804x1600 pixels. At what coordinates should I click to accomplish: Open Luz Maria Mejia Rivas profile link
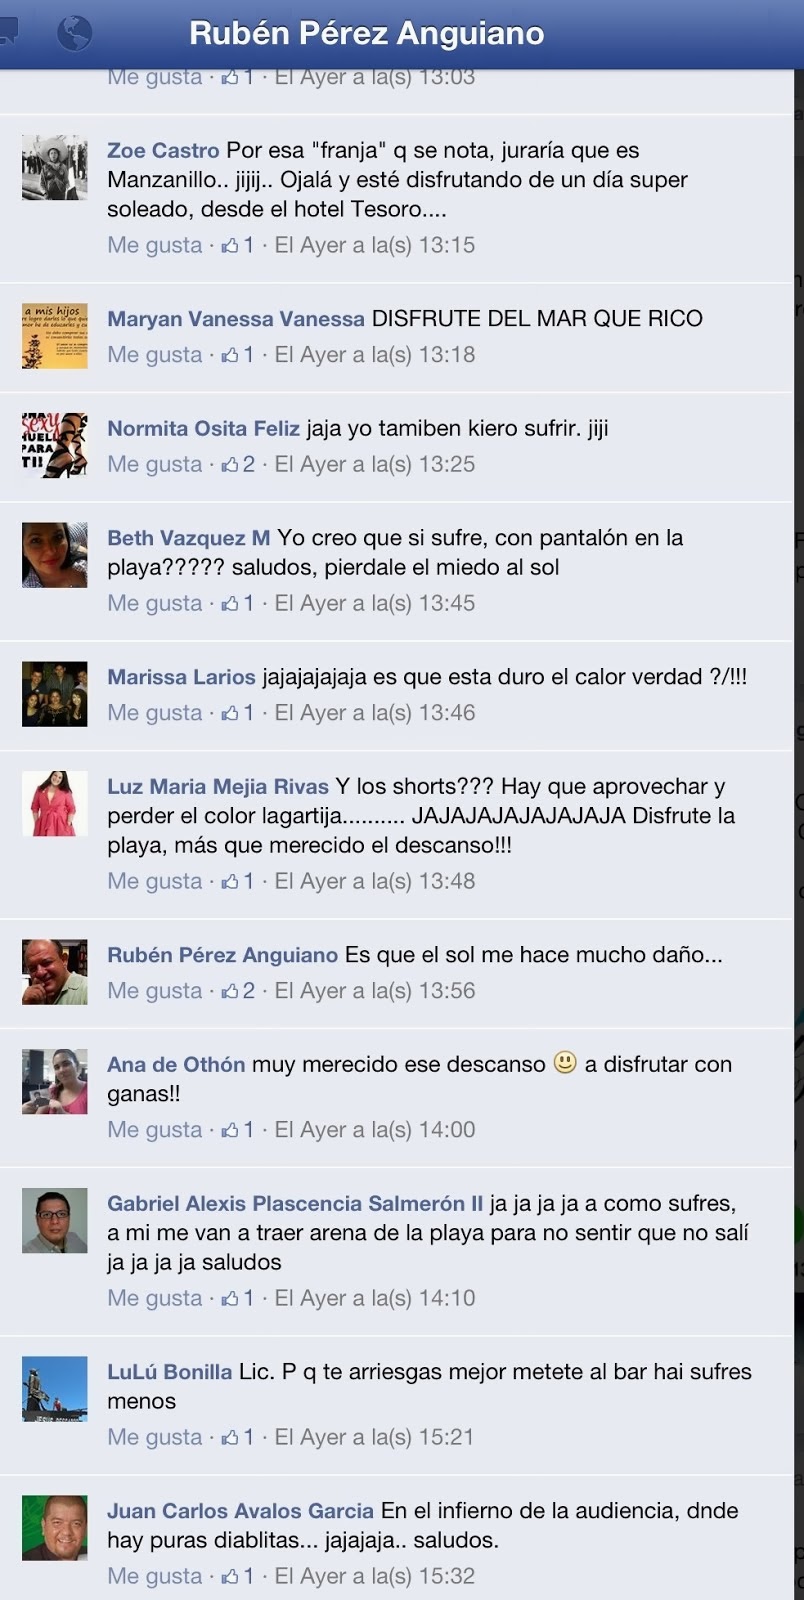[x=218, y=787]
